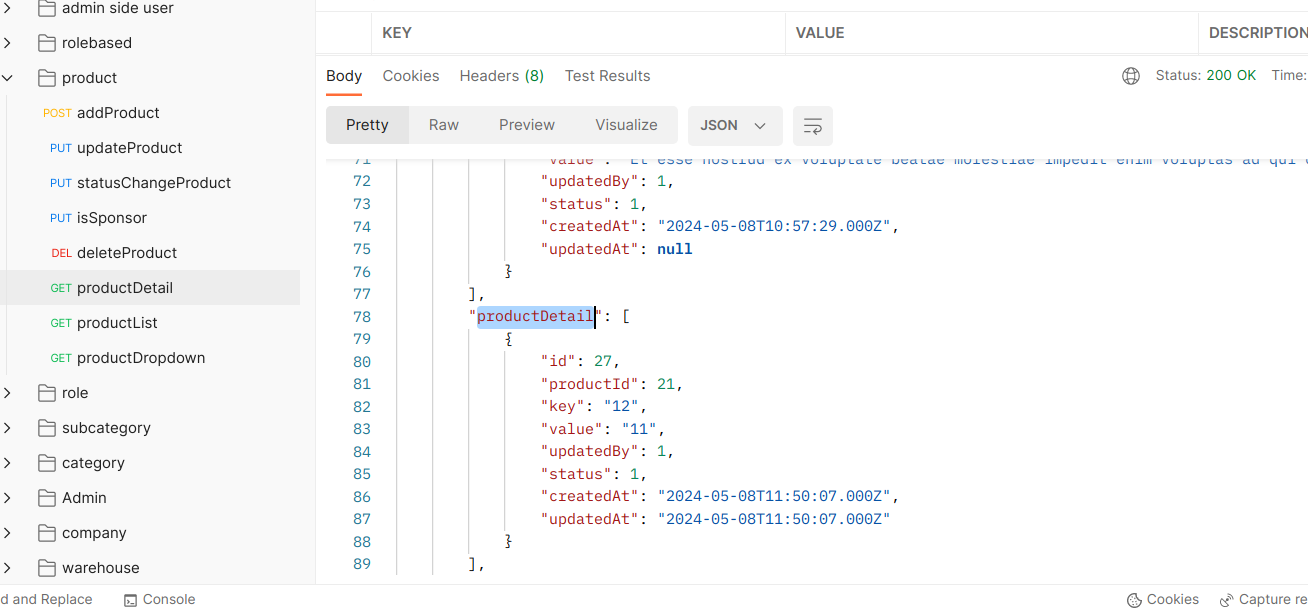1308x614 pixels.
Task: Open the Test Results tab
Action: tap(607, 76)
